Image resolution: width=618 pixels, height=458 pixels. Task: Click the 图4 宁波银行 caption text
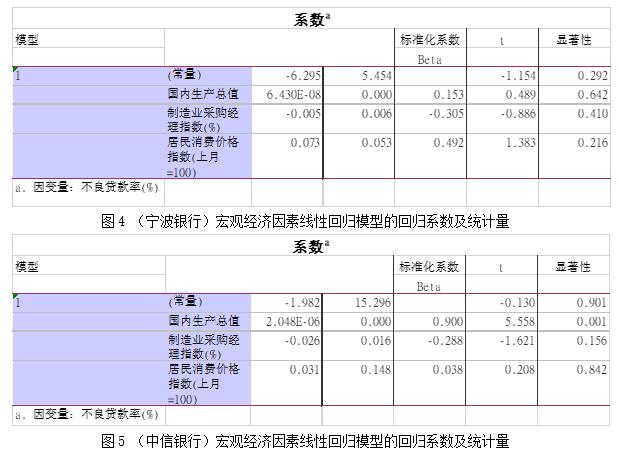point(305,222)
